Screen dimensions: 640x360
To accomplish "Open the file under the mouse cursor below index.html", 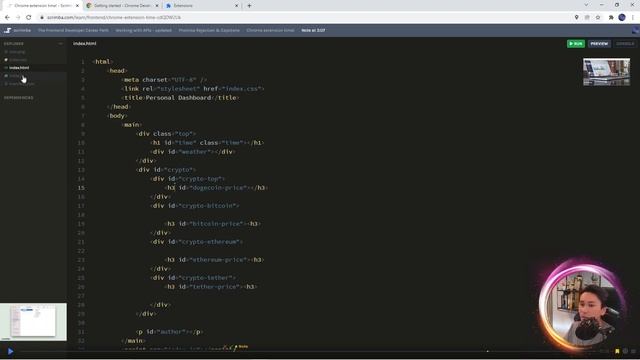I will (x=33, y=76).
